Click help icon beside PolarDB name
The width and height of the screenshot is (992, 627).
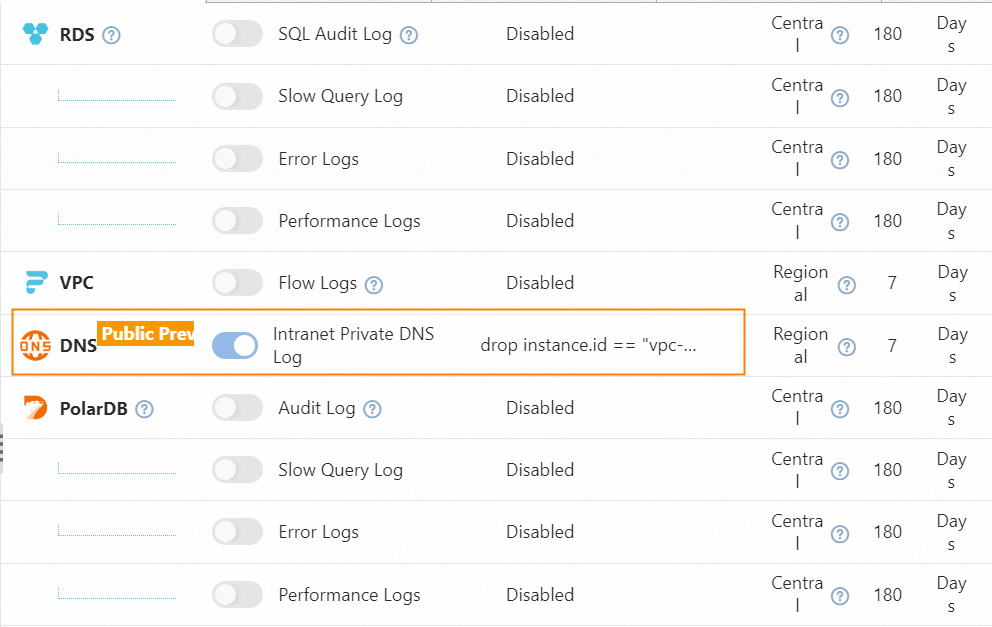(145, 409)
